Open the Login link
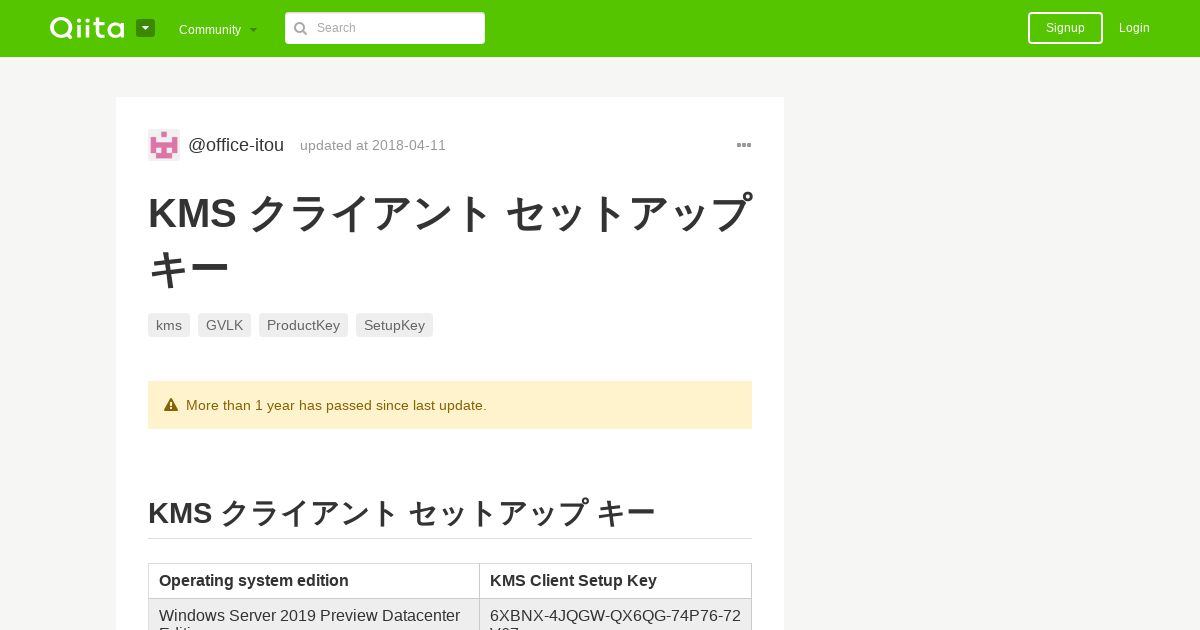The width and height of the screenshot is (1200, 630). pos(1134,28)
